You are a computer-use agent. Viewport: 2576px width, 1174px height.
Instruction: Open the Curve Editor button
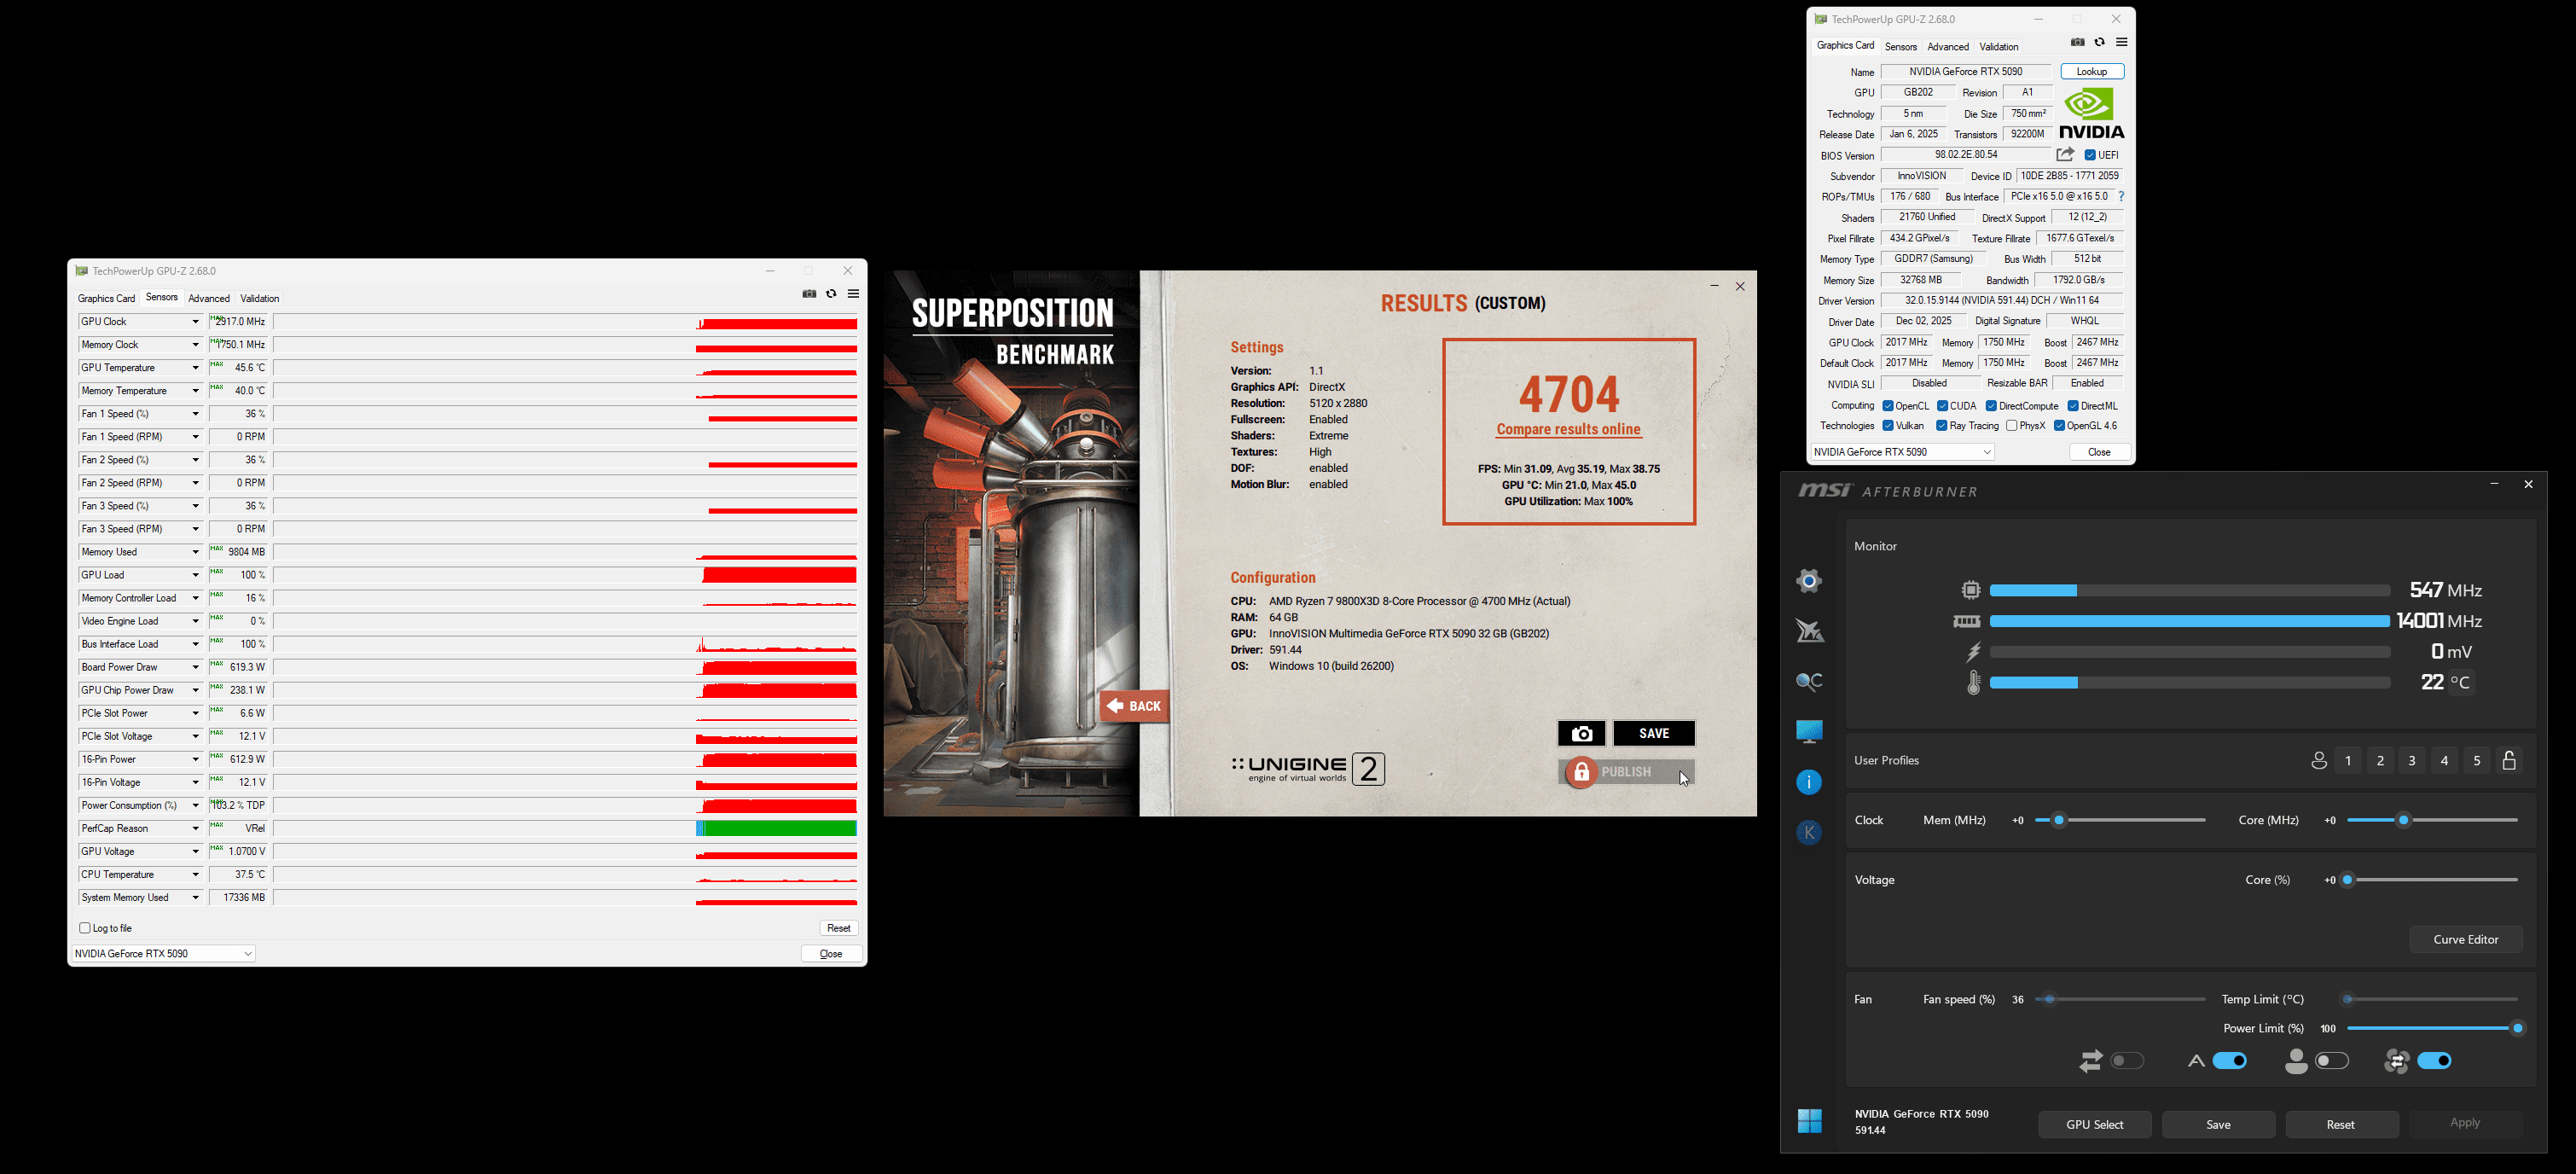(x=2465, y=940)
